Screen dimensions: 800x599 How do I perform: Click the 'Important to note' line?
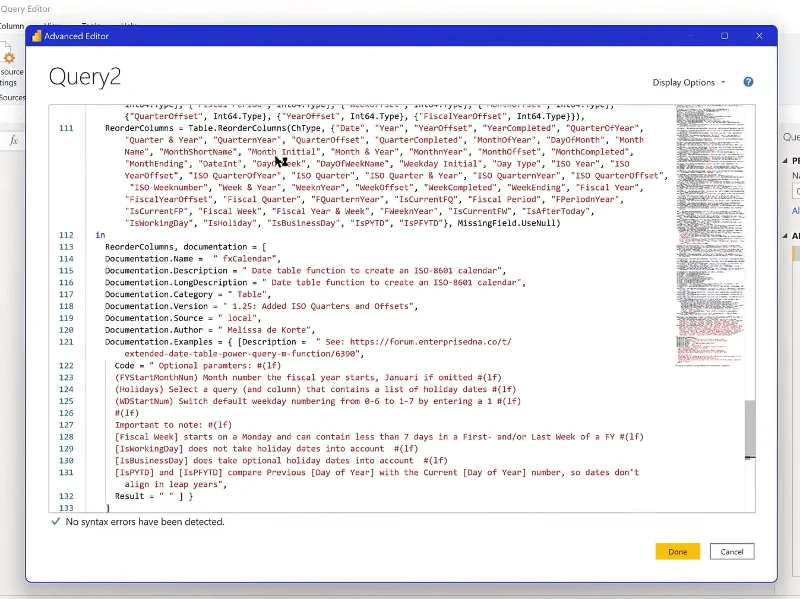pyautogui.click(x=173, y=425)
